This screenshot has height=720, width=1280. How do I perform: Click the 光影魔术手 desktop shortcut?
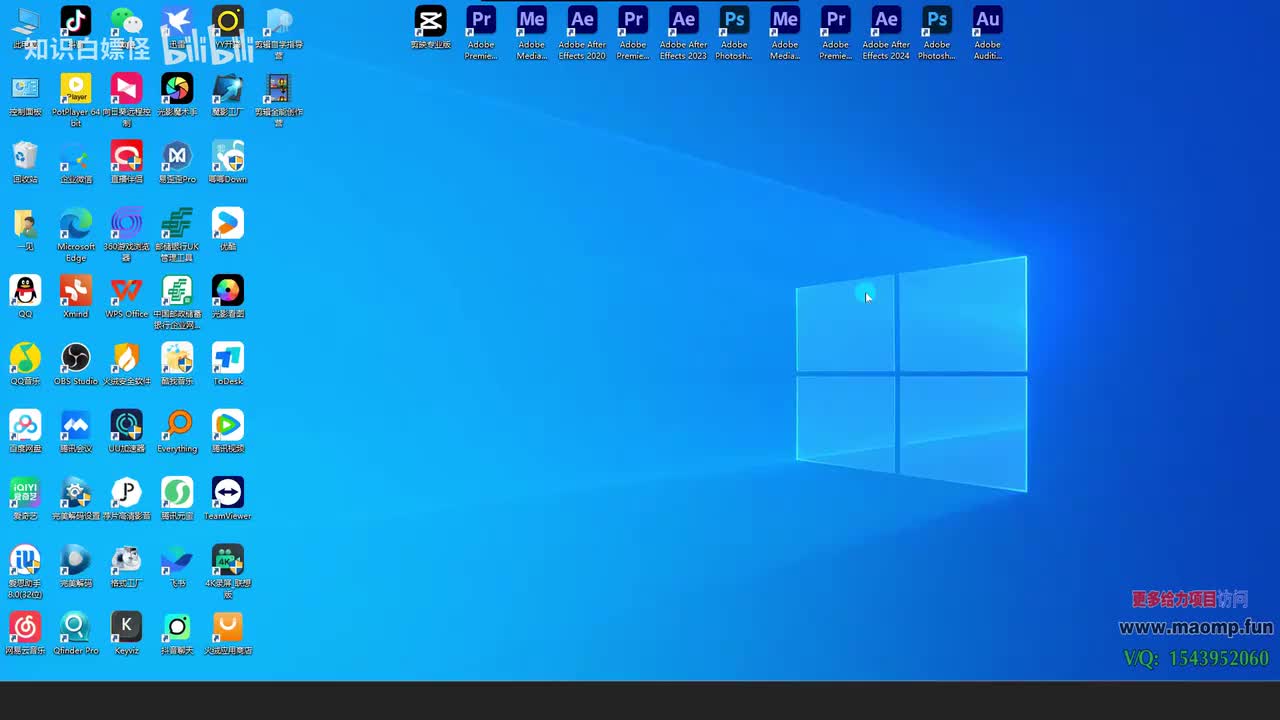click(177, 89)
